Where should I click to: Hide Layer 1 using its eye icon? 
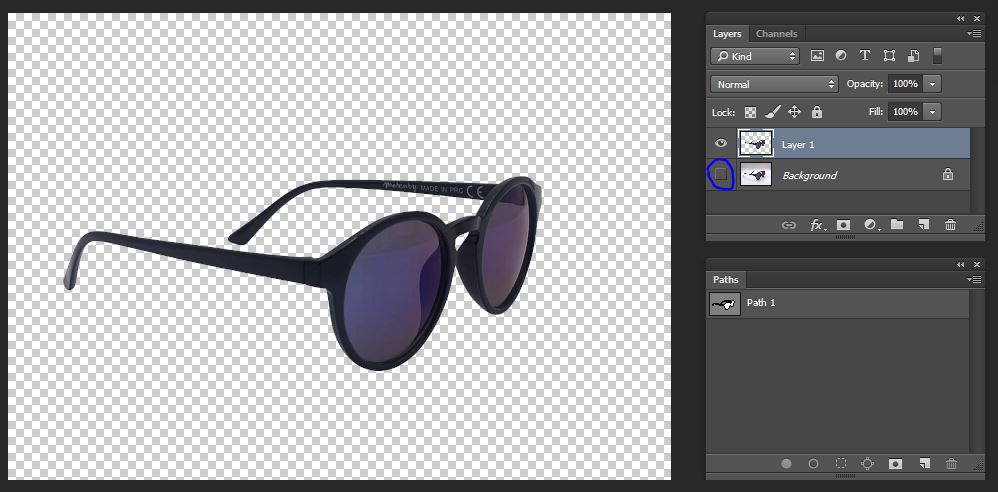pos(721,144)
